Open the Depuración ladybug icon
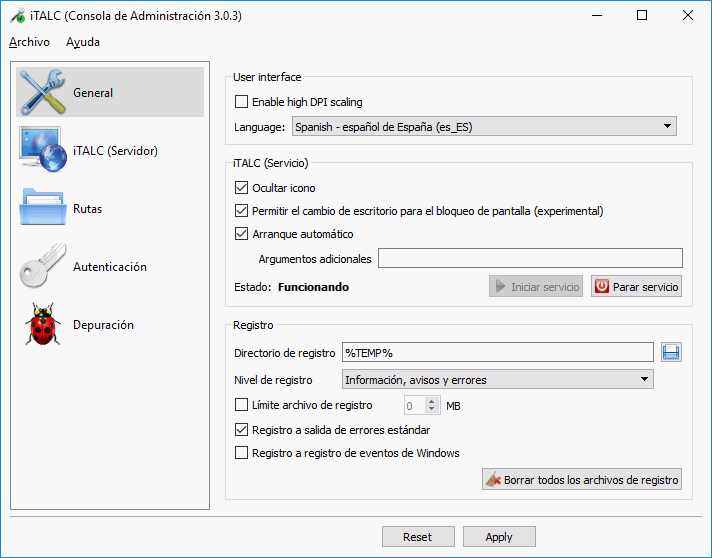 pos(43,325)
